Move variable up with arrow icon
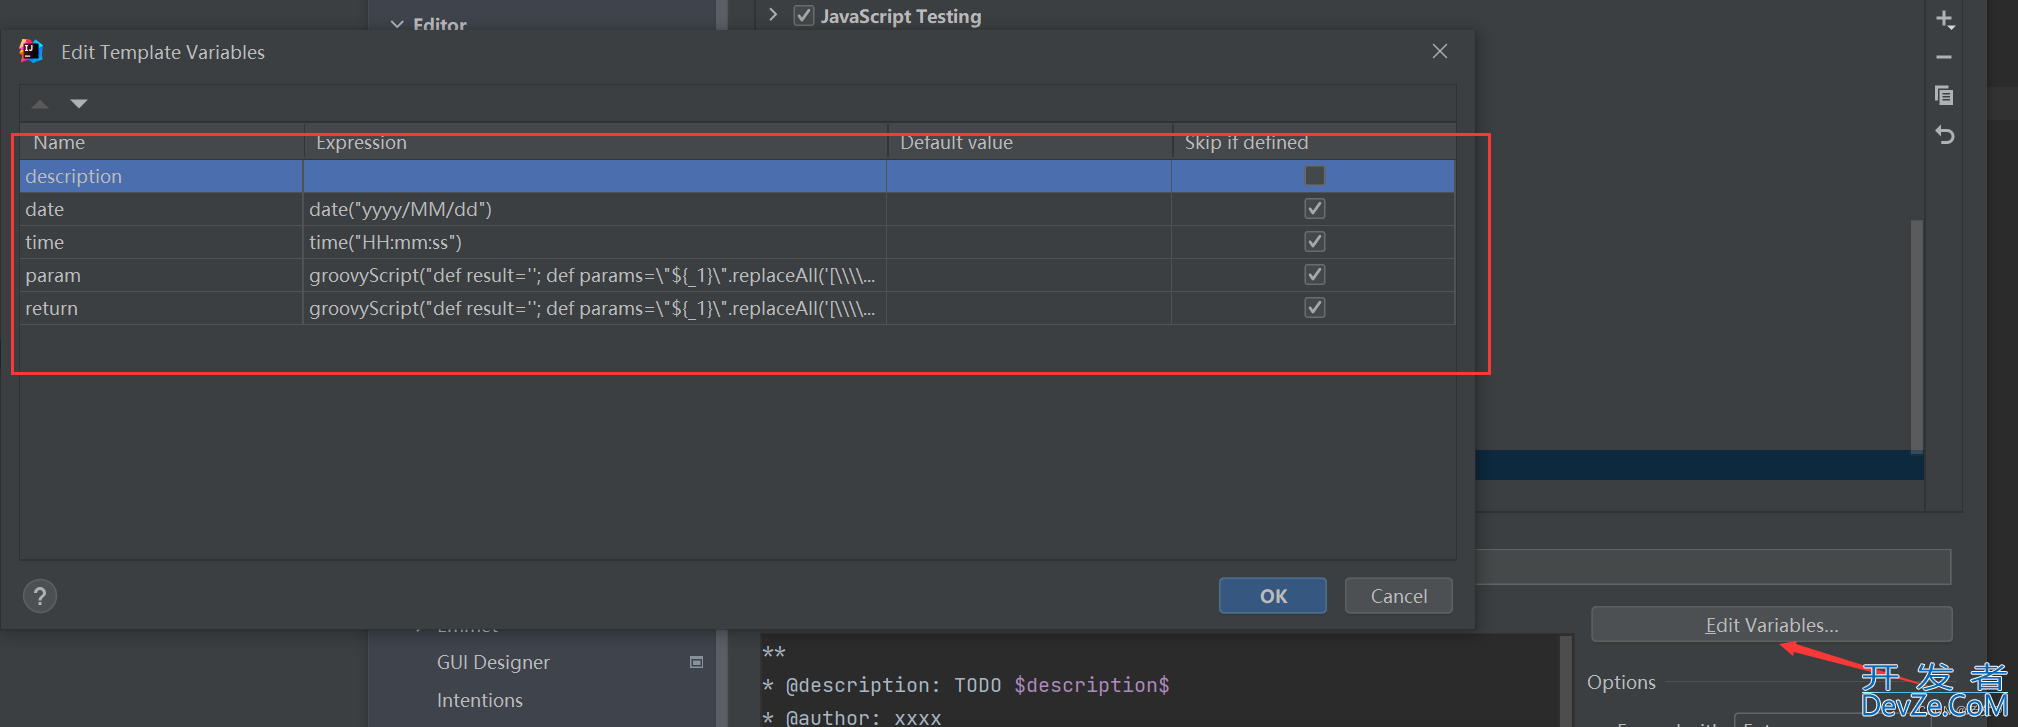Image resolution: width=2018 pixels, height=727 pixels. tap(40, 104)
